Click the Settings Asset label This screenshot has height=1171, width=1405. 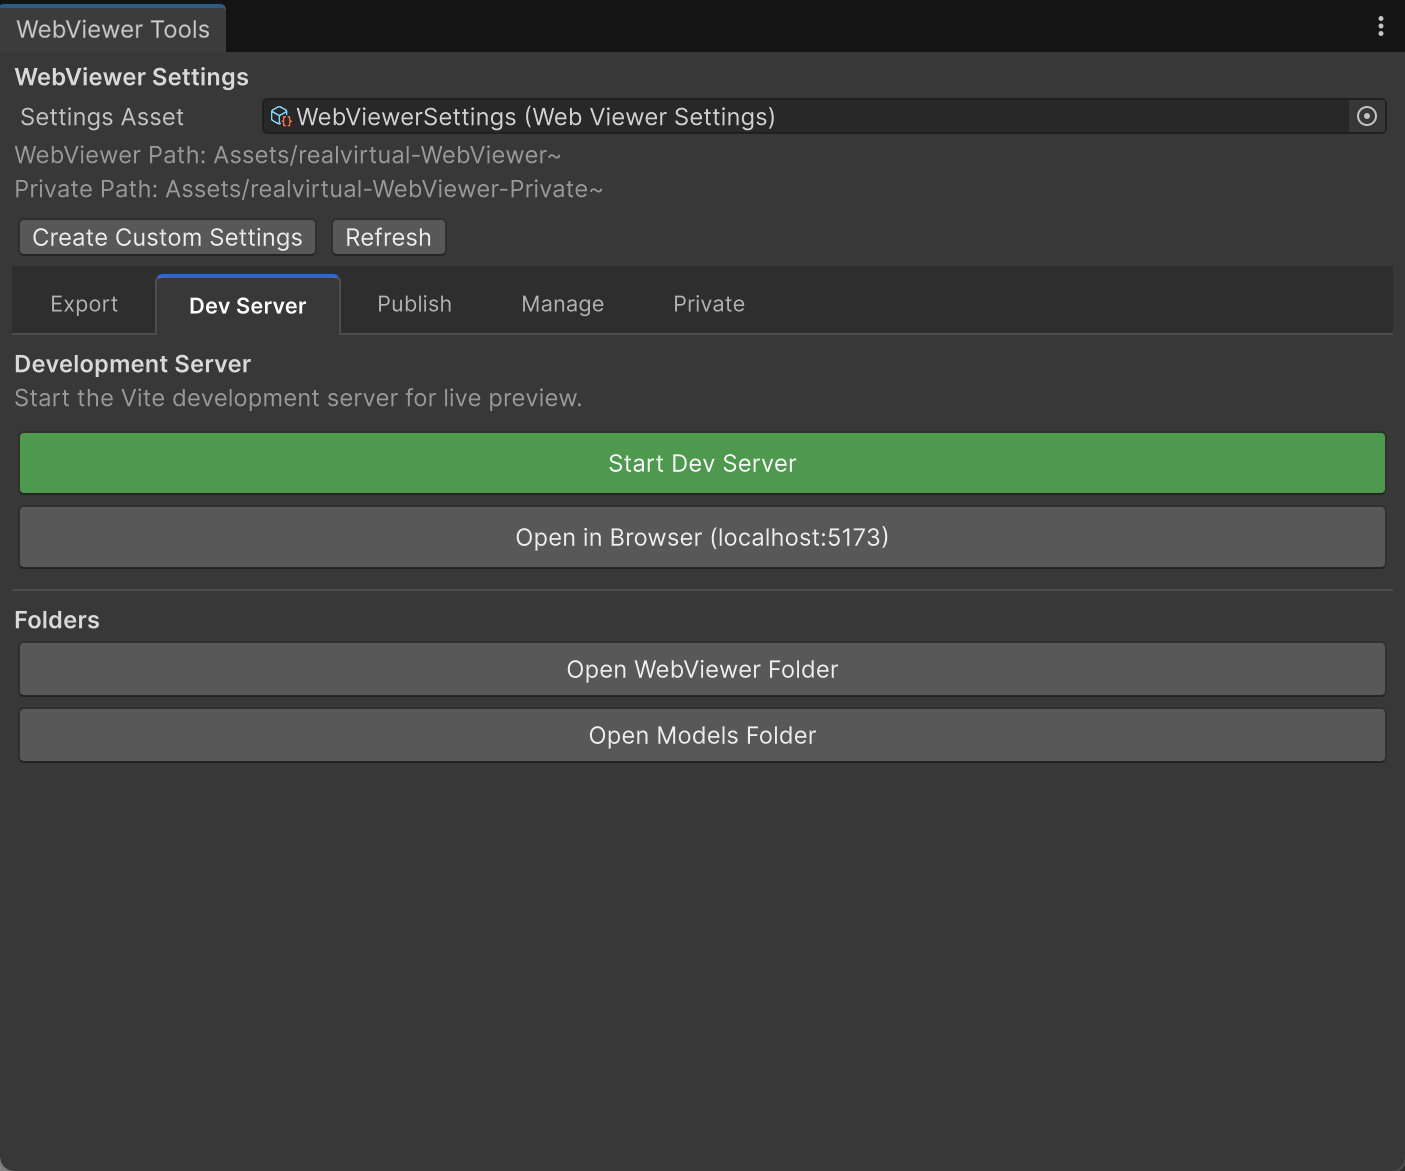[x=102, y=117]
